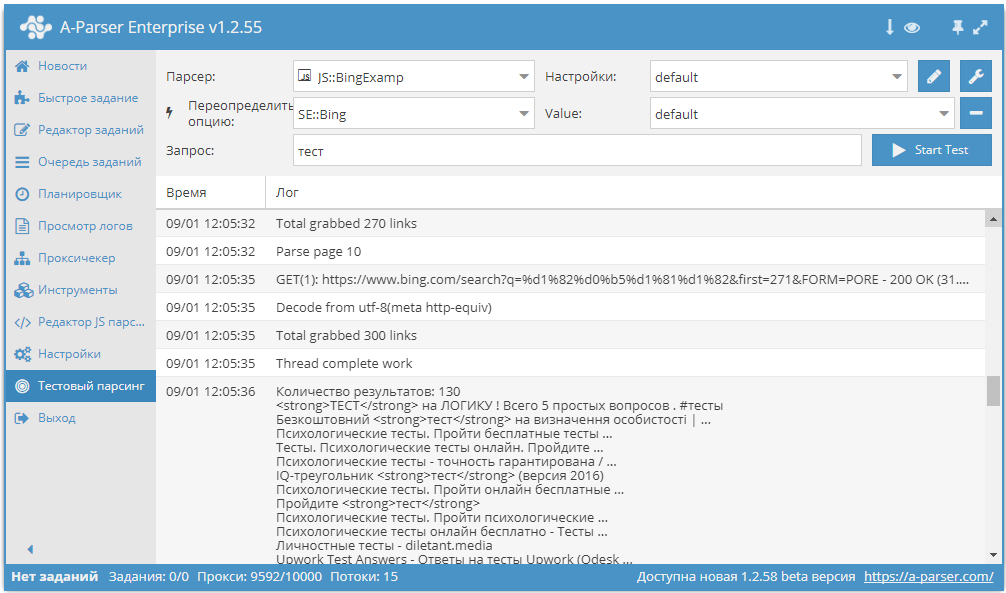1006x593 pixels.
Task: Click the download arrow icon in header
Action: [889, 28]
